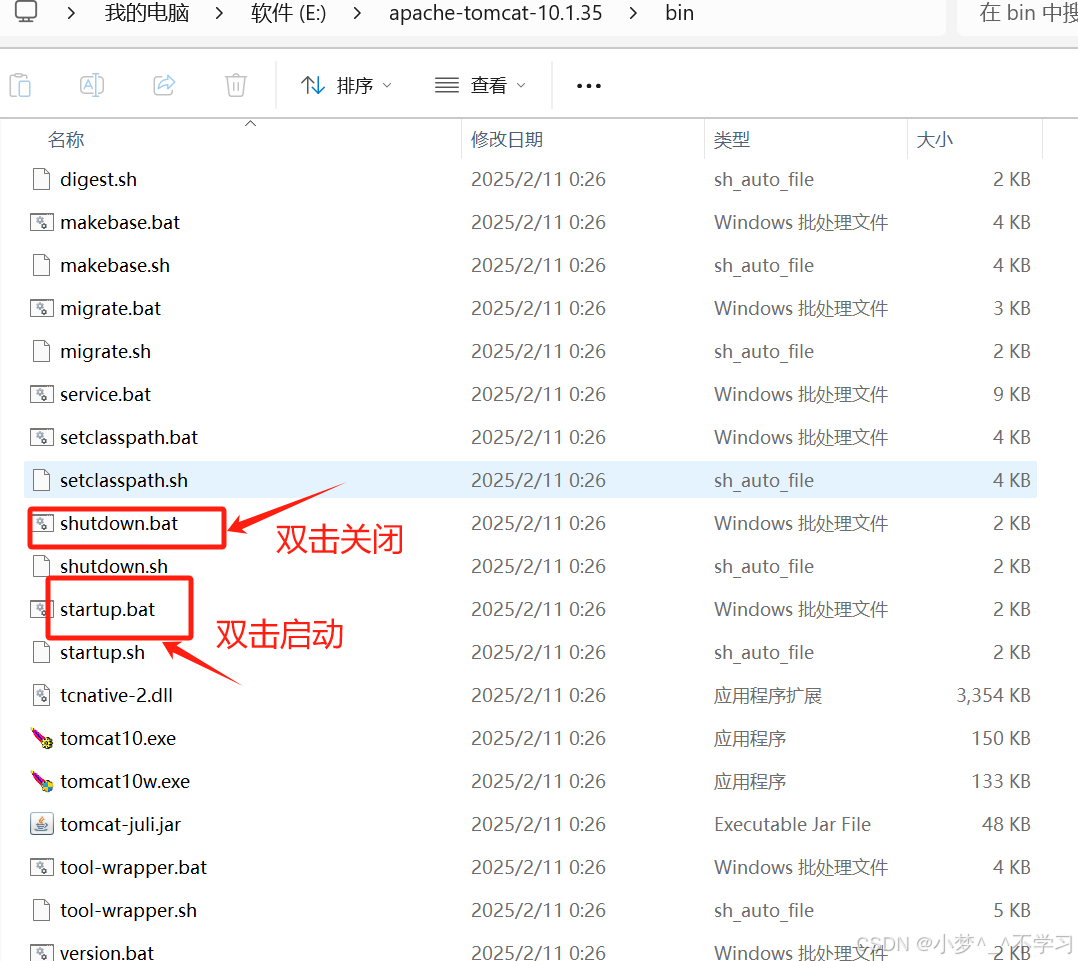This screenshot has height=961, width=1078.
Task: Open the more options ellipsis menu
Action: (588, 86)
